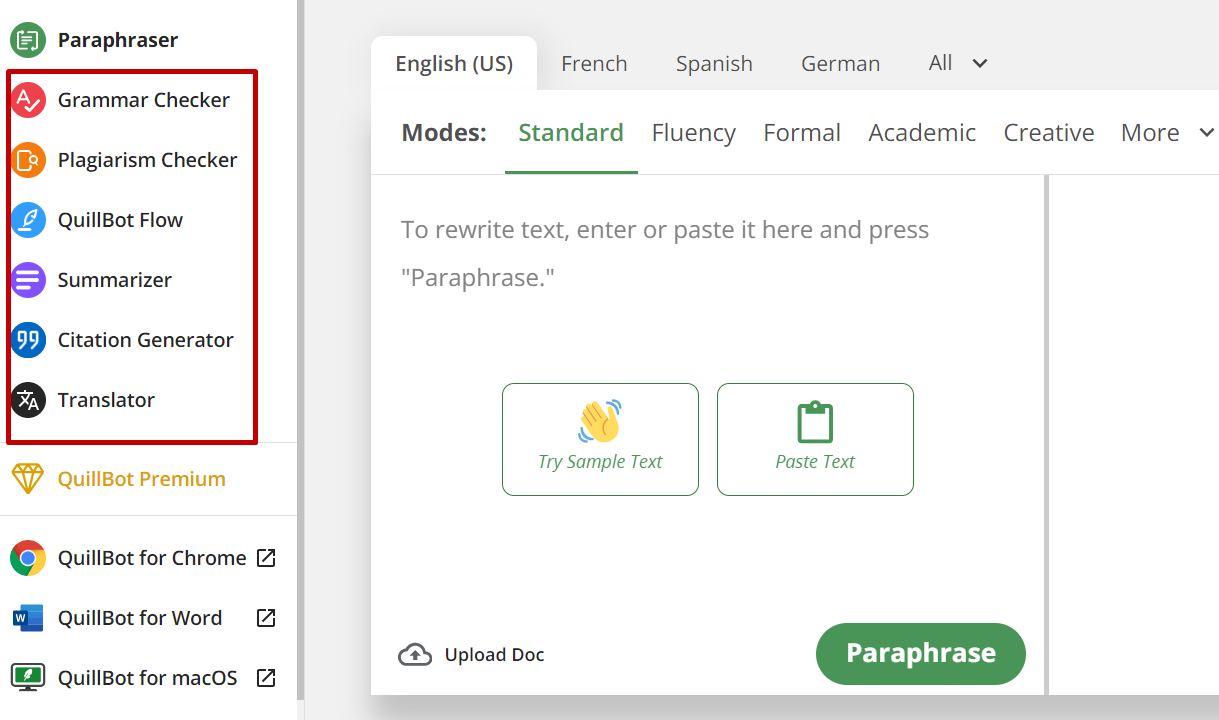Launch the Translator icon
Image resolution: width=1219 pixels, height=720 pixels.
(28, 400)
